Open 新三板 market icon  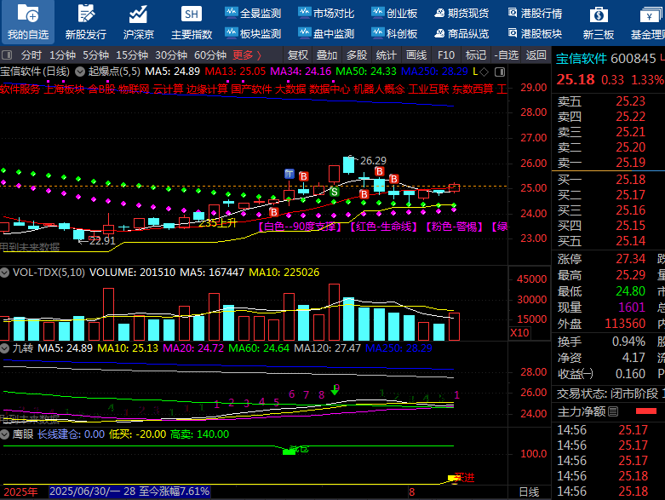598,22
